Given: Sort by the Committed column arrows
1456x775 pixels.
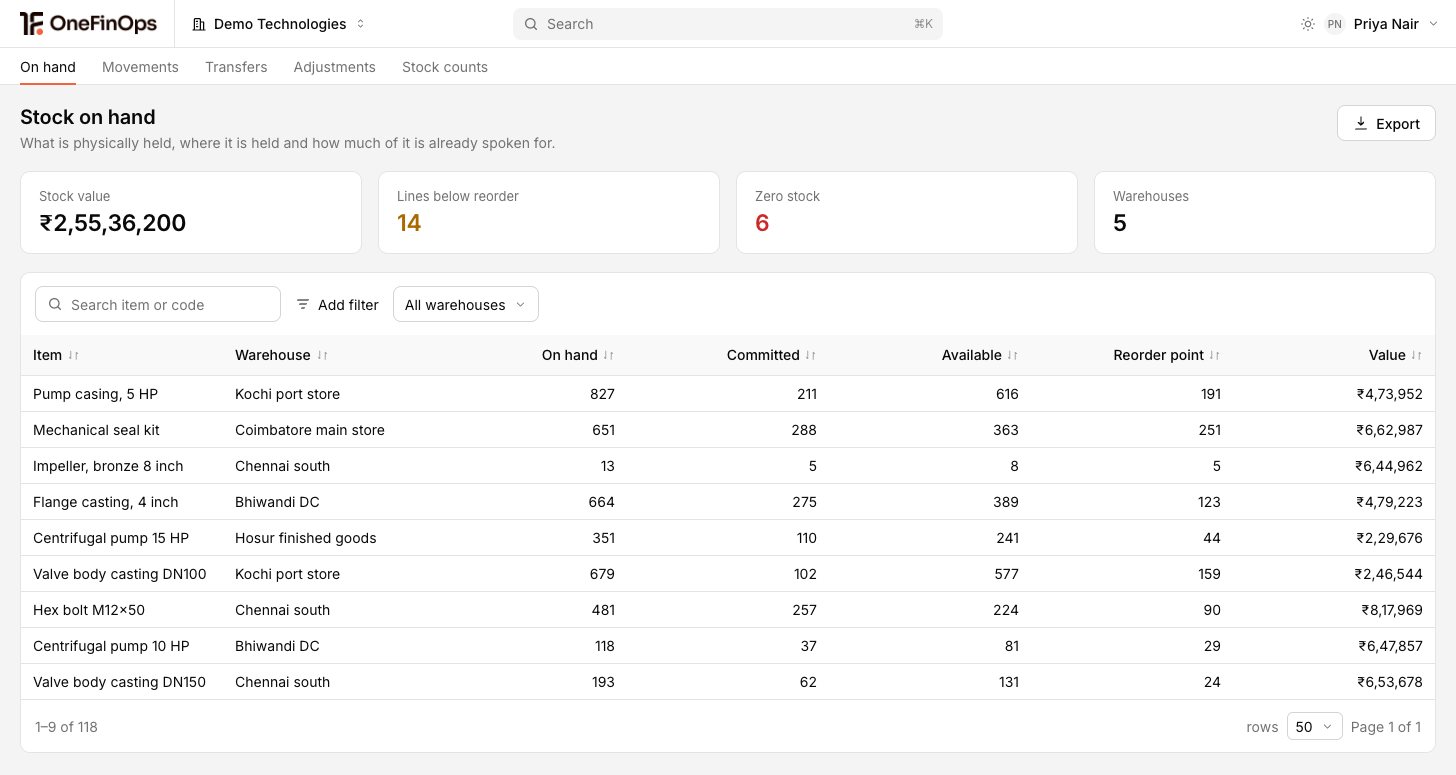Looking at the screenshot, I should [811, 355].
